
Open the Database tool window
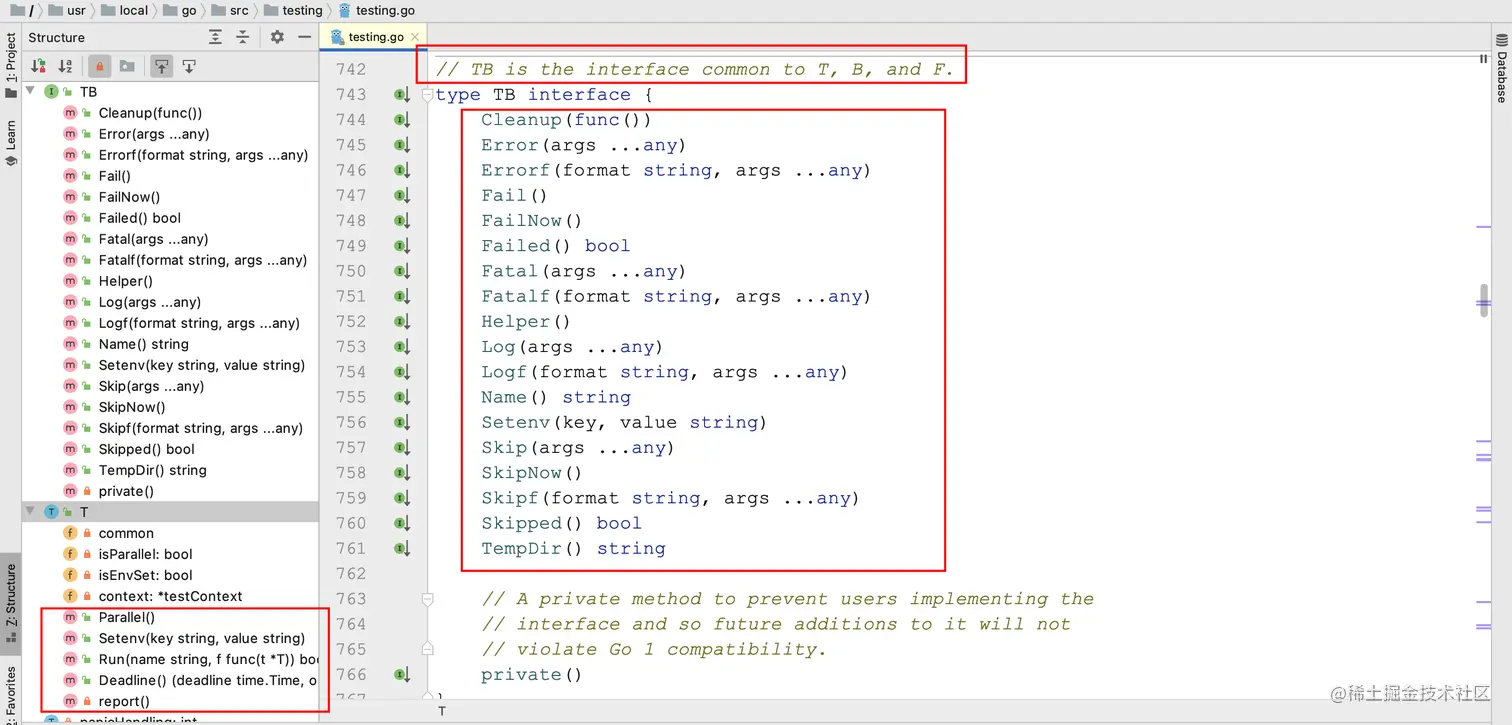1500,67
